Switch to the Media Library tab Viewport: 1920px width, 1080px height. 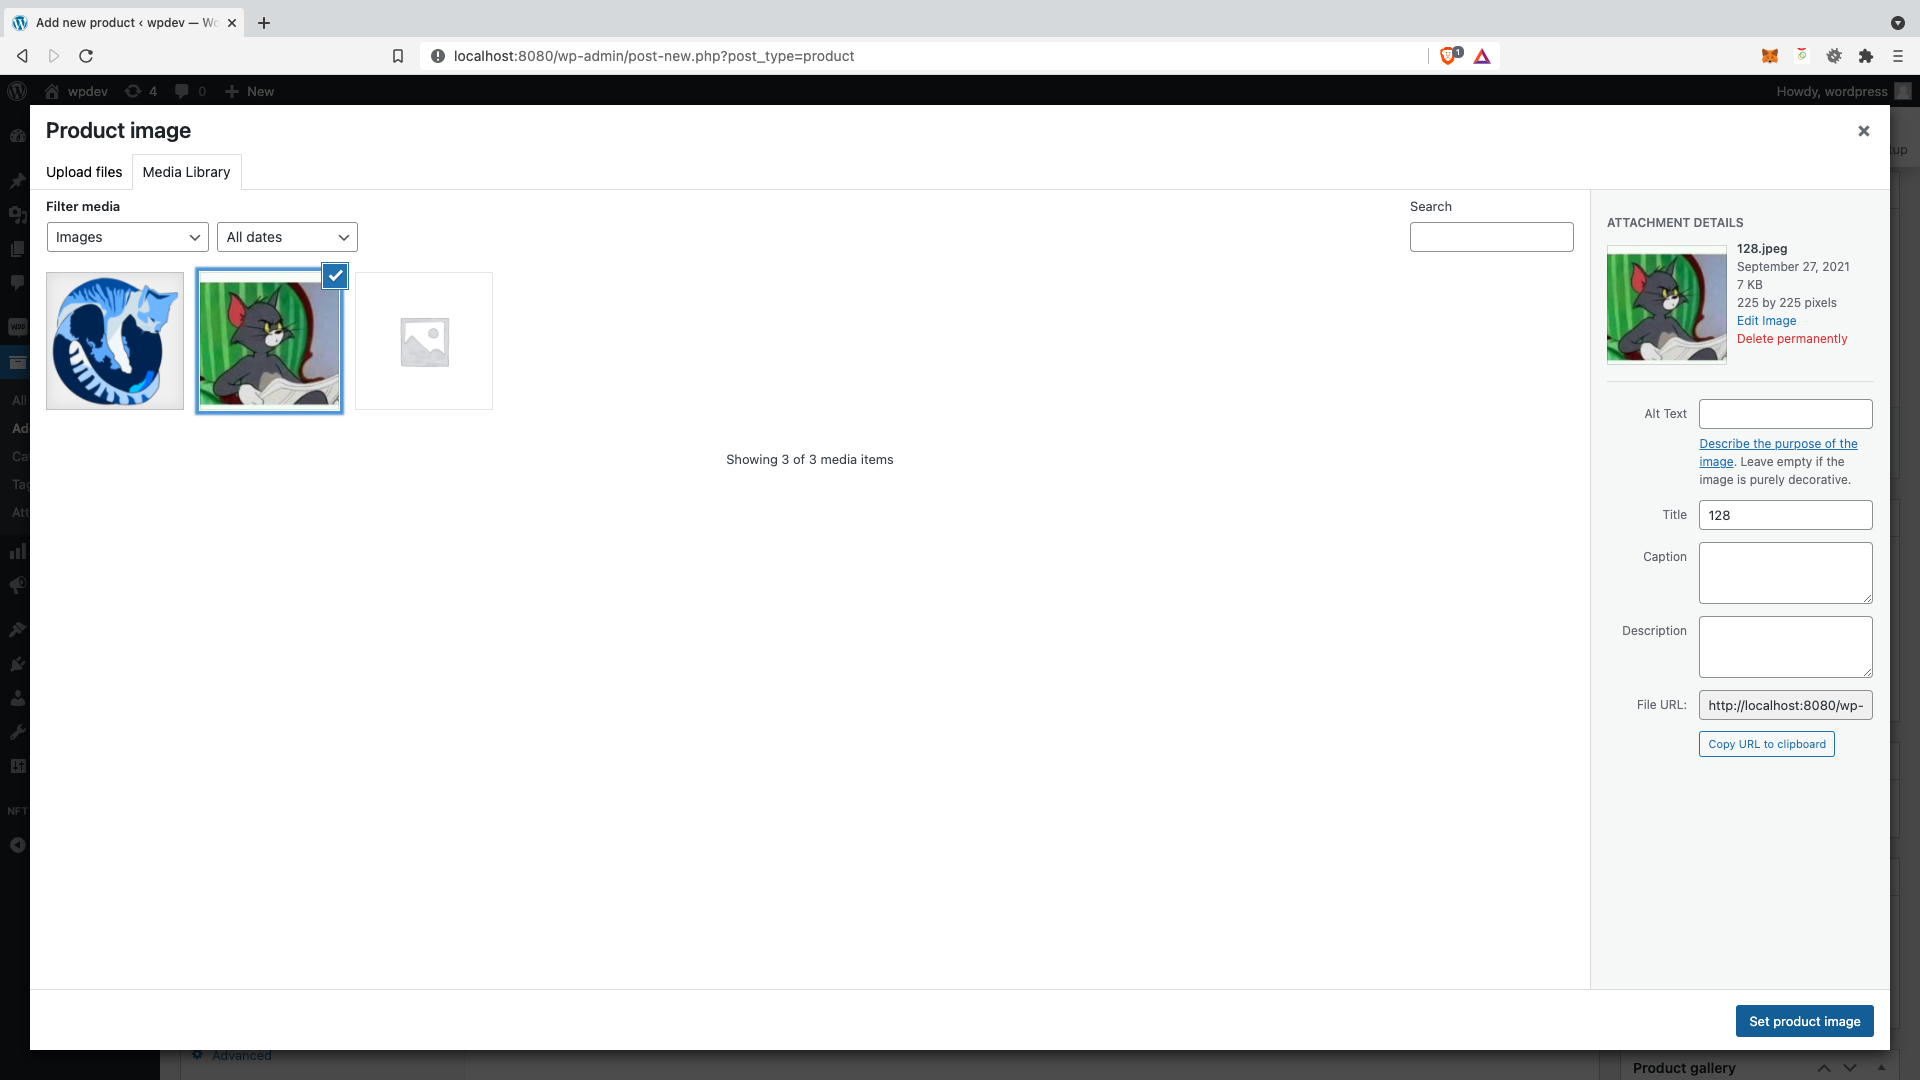click(x=186, y=172)
